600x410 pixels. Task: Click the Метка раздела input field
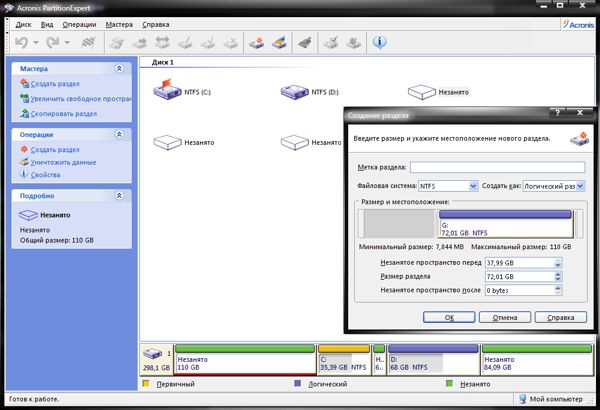pos(497,167)
